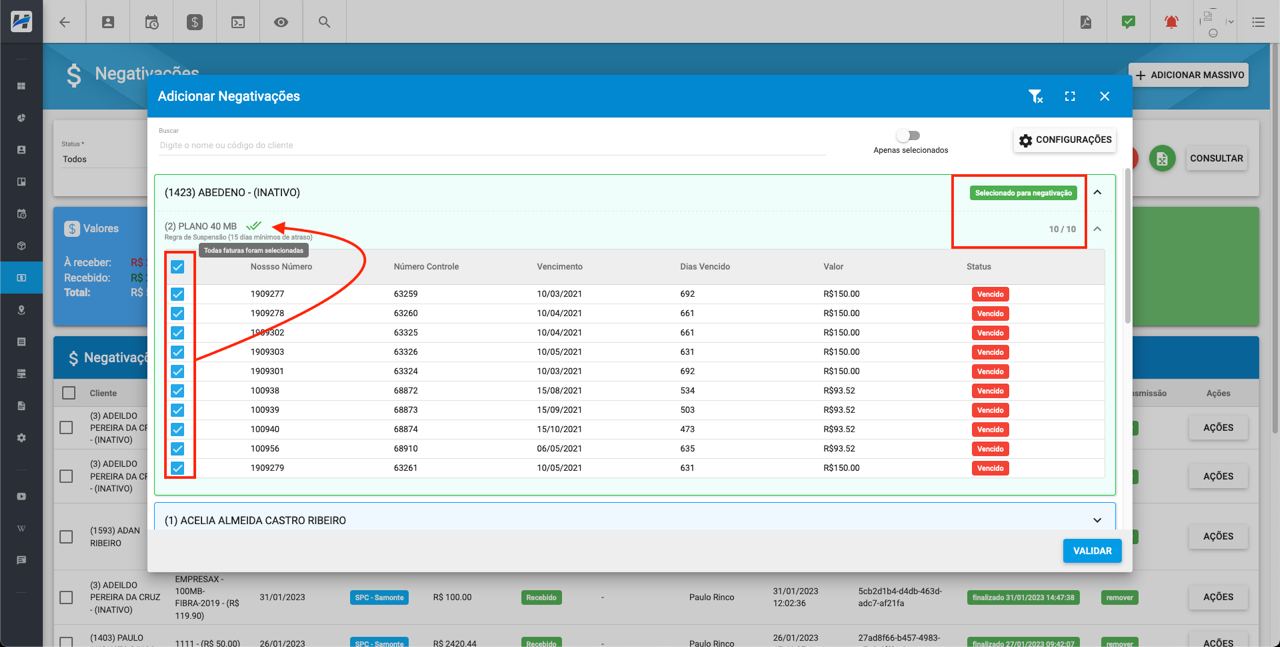Open the settings gear icon in sidebar
This screenshot has width=1280, height=647.
click(21, 438)
